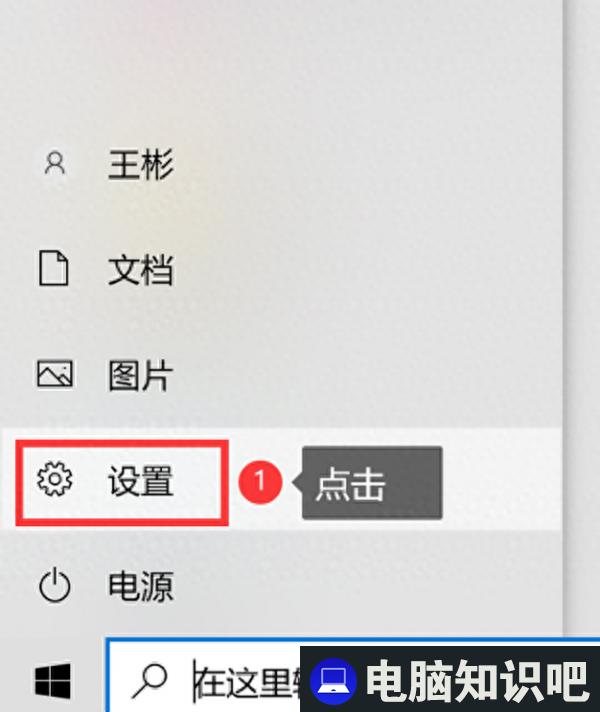
Task: Click the search magnifier icon
Action: coord(149,681)
